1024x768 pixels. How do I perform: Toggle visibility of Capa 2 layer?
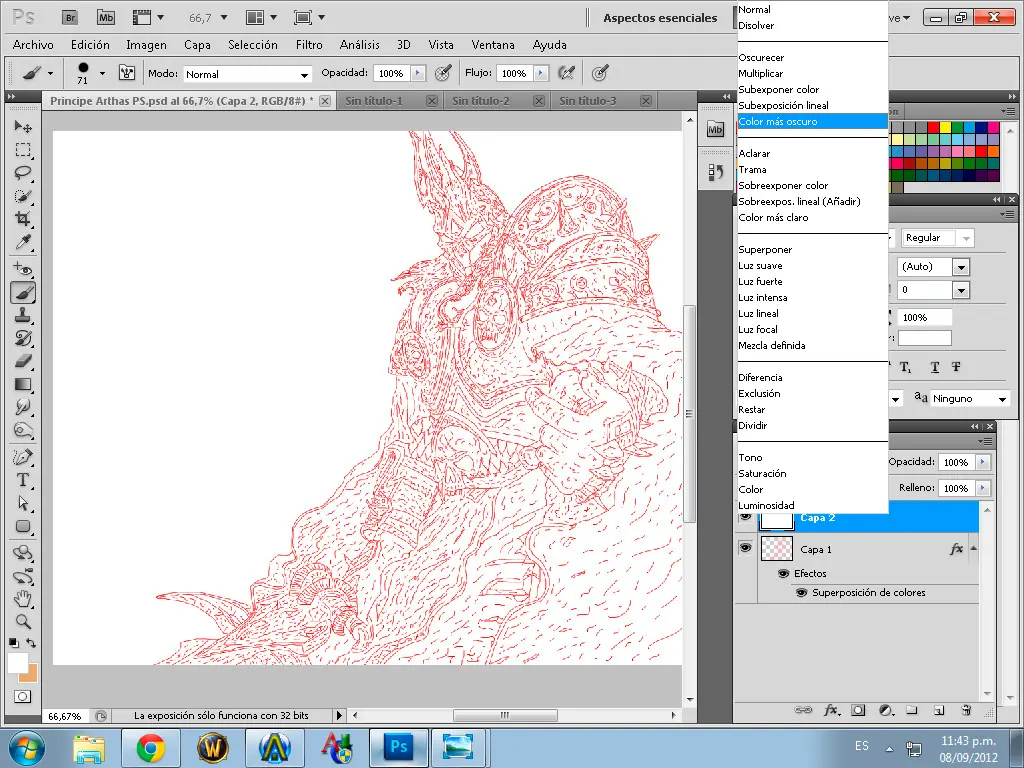tap(745, 518)
